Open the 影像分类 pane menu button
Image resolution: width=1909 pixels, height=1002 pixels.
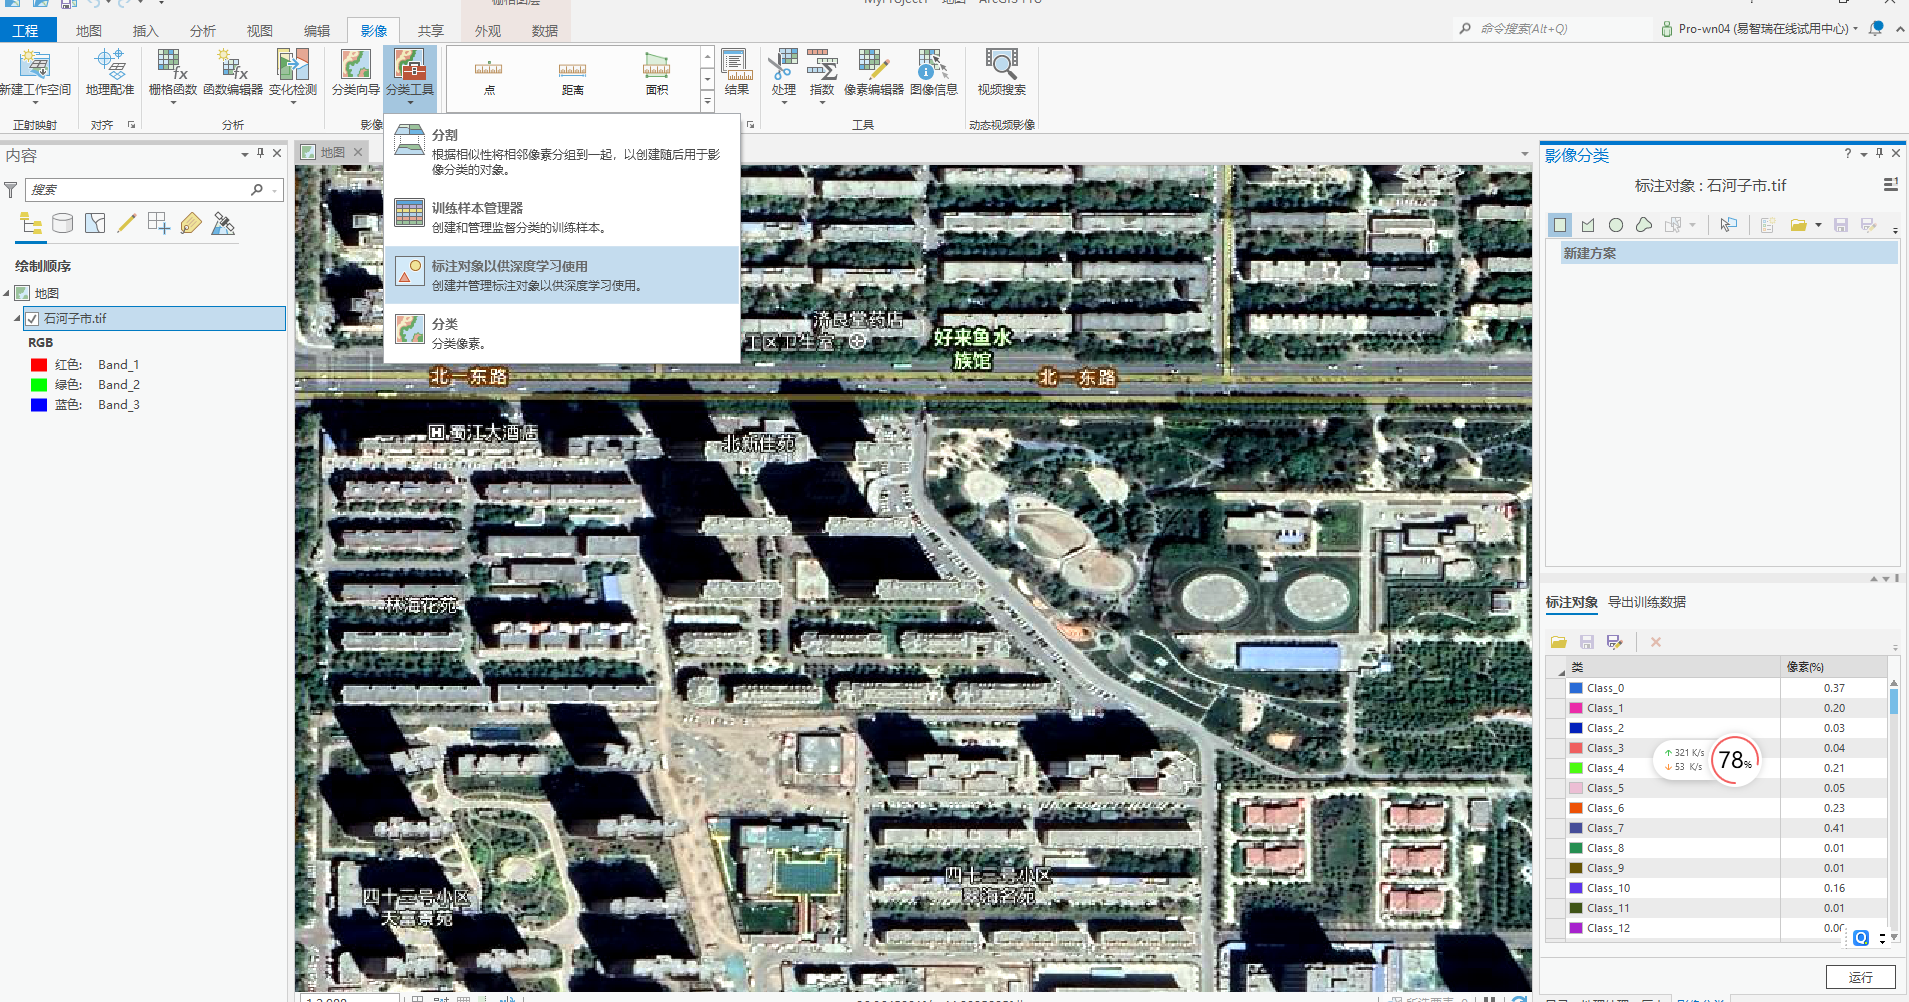pyautogui.click(x=1890, y=185)
